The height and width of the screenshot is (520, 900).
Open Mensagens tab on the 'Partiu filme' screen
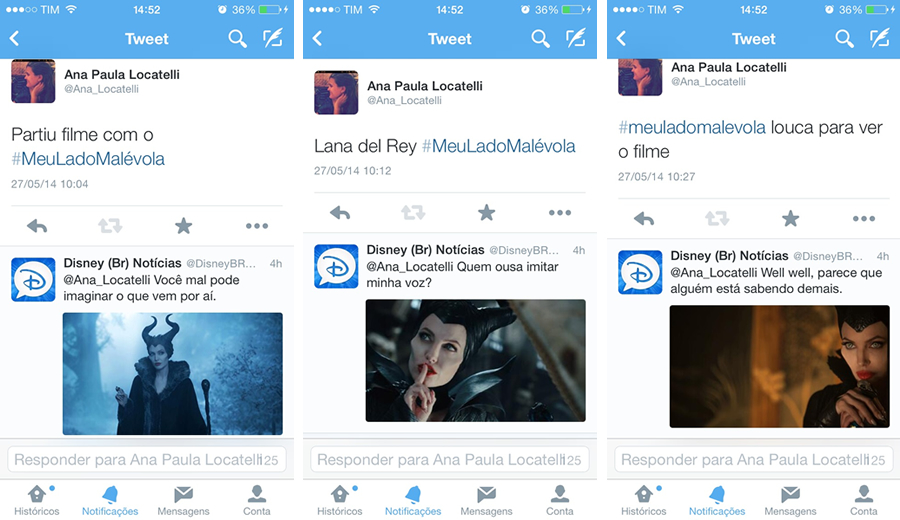[x=184, y=500]
